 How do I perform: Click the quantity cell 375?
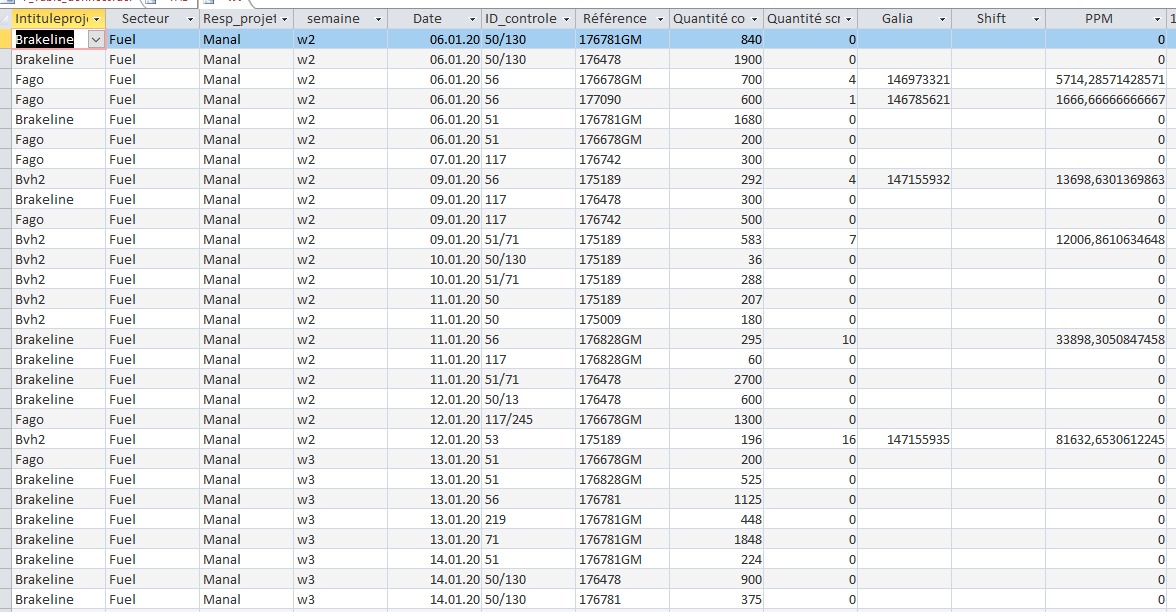coord(716,599)
